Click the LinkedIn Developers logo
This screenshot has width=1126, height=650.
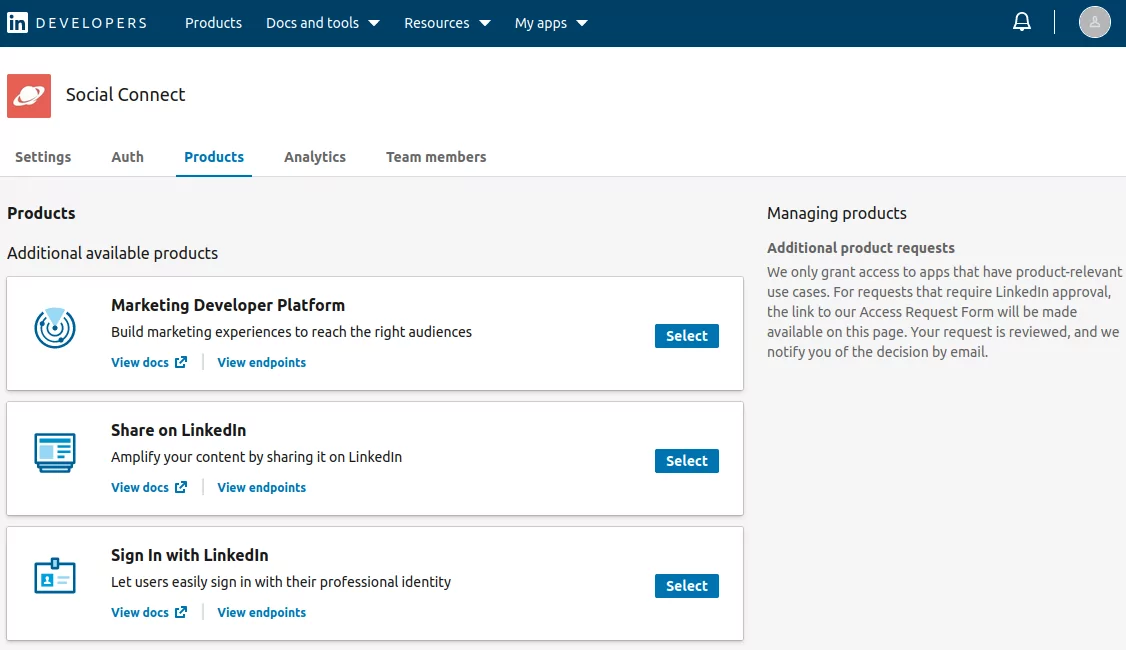tap(77, 23)
